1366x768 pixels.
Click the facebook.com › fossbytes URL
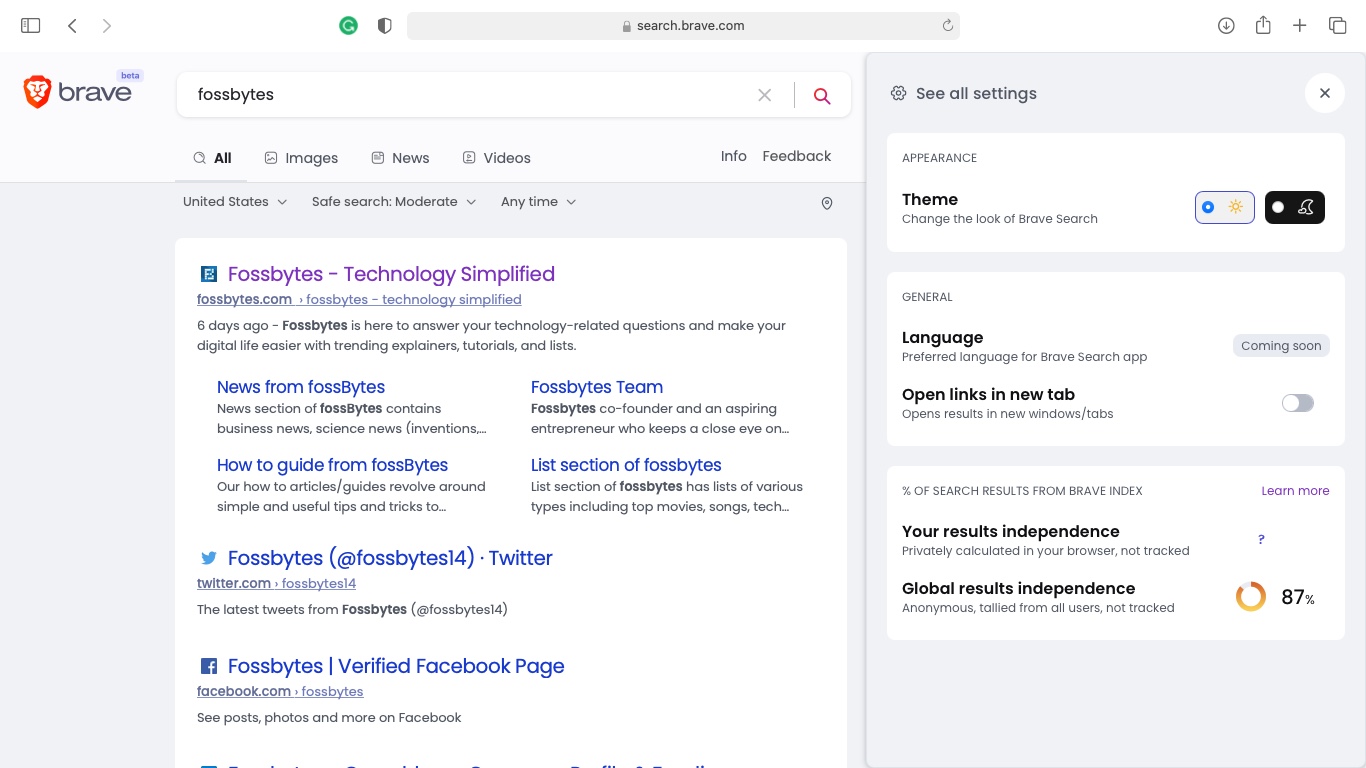tap(280, 691)
